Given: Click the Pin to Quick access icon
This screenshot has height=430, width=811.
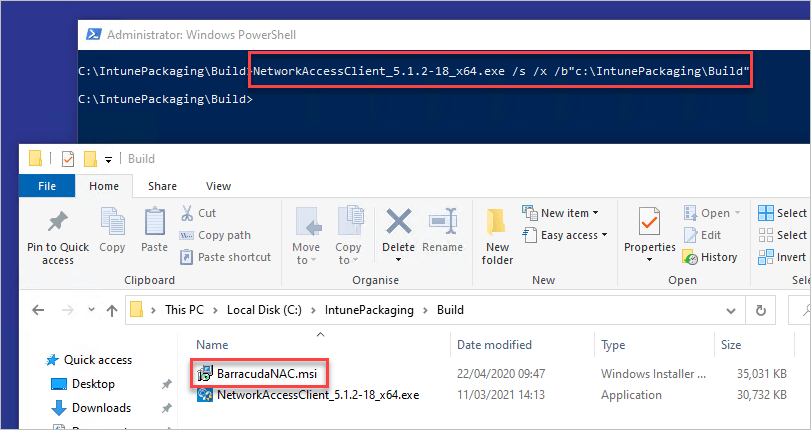Looking at the screenshot, I should pos(58,222).
